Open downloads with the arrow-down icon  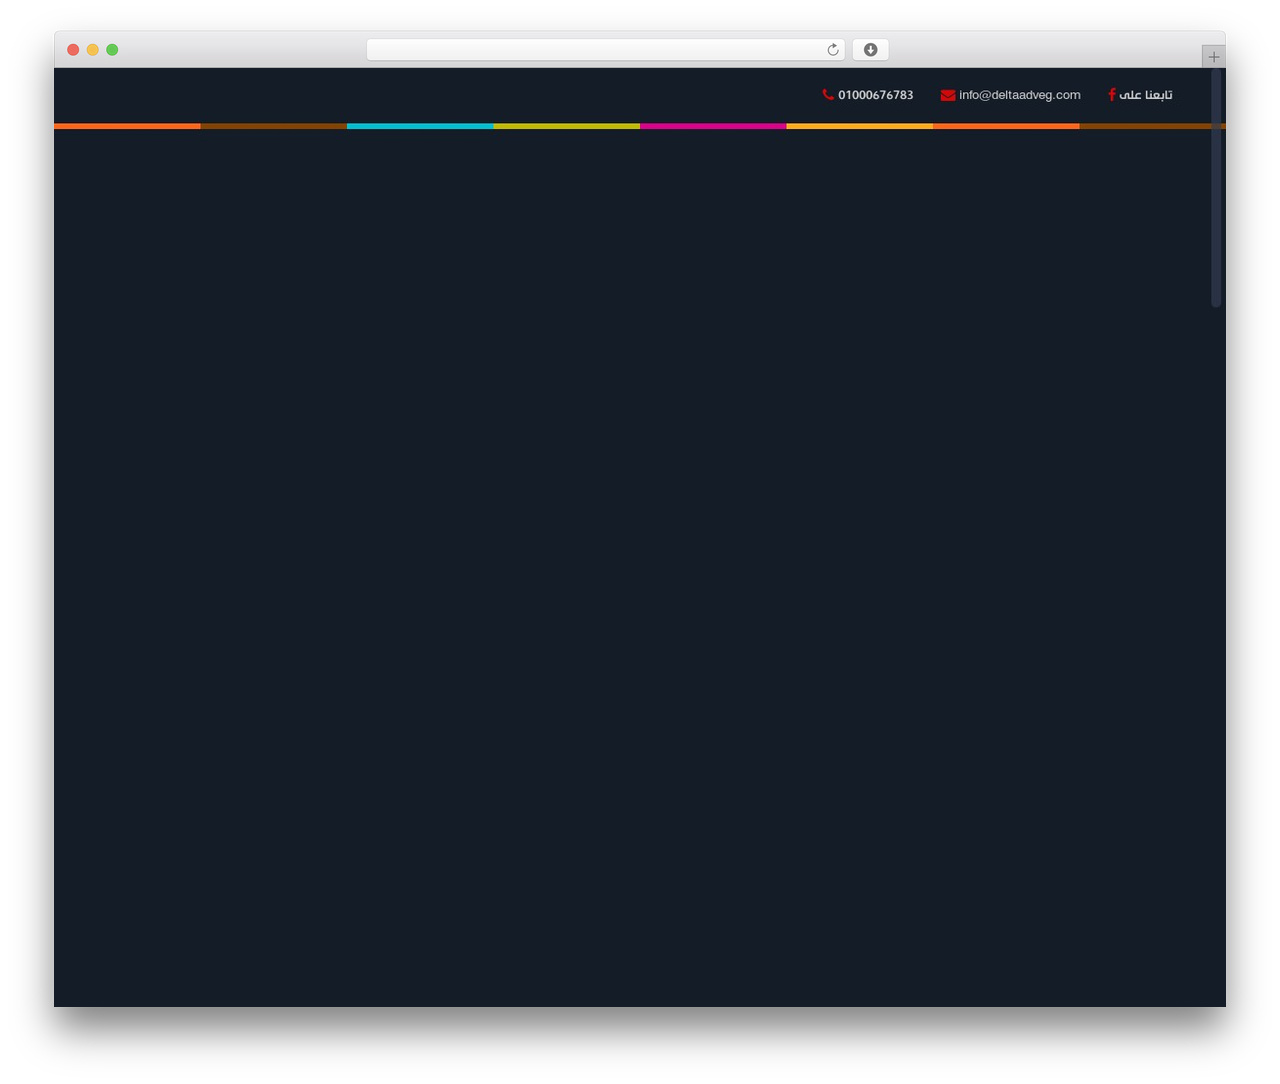tap(870, 50)
